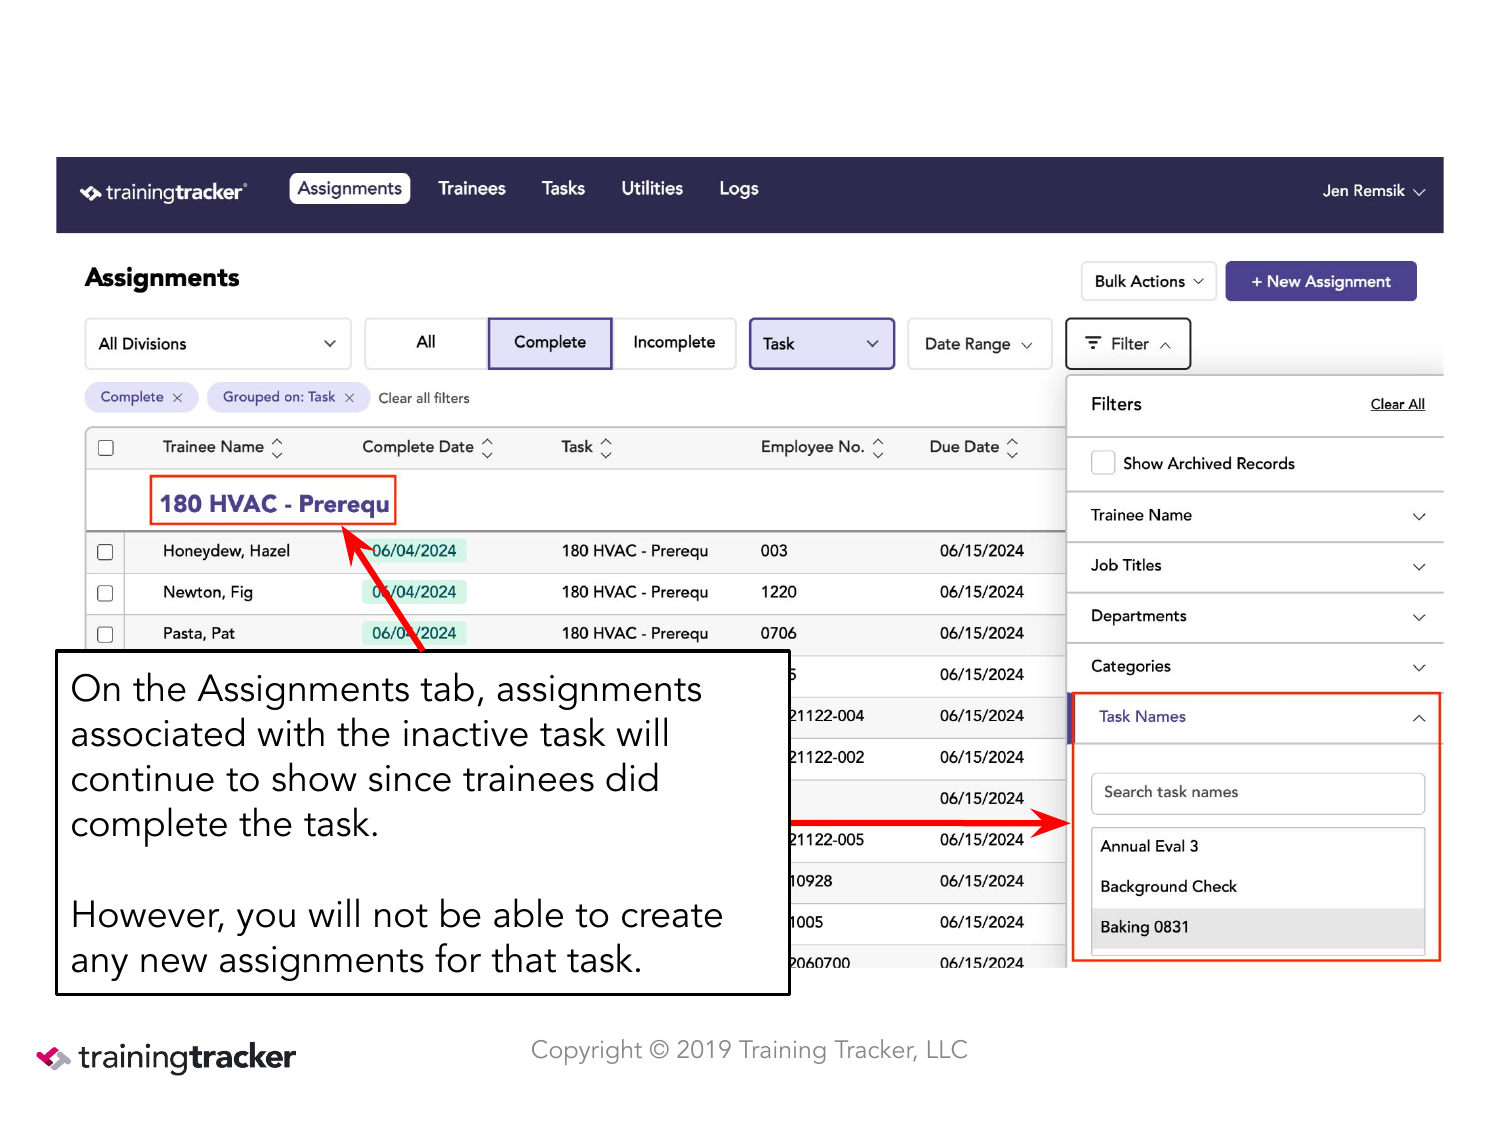Viewport: 1500px width, 1125px height.
Task: Toggle the Filter panel button
Action: pos(1128,344)
